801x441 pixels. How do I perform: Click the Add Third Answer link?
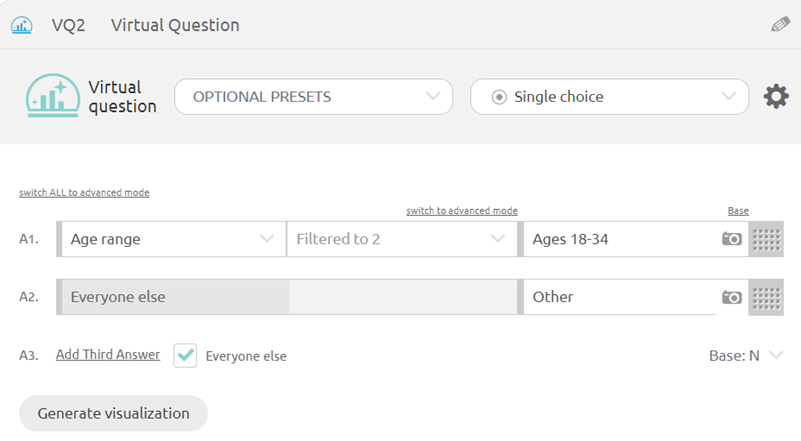point(108,355)
